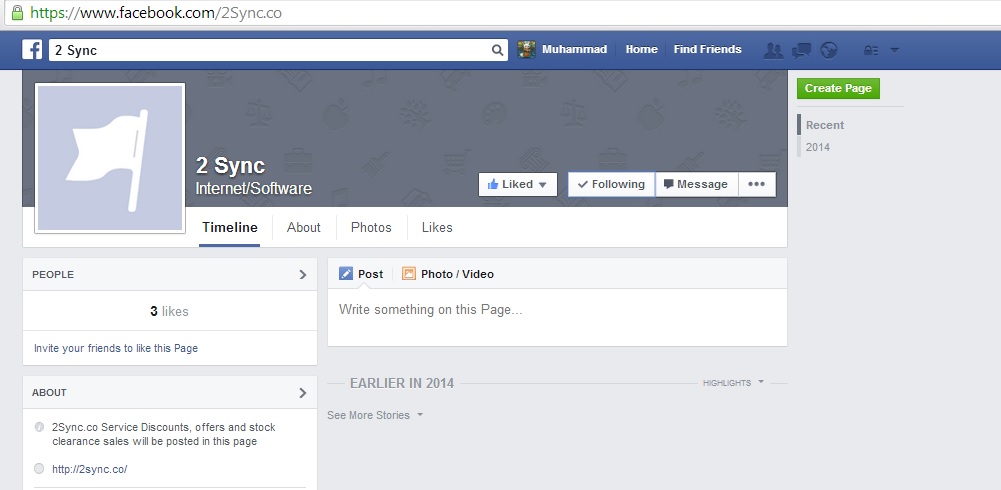This screenshot has height=490, width=1001.
Task: Open the Highlights dropdown
Action: click(734, 383)
